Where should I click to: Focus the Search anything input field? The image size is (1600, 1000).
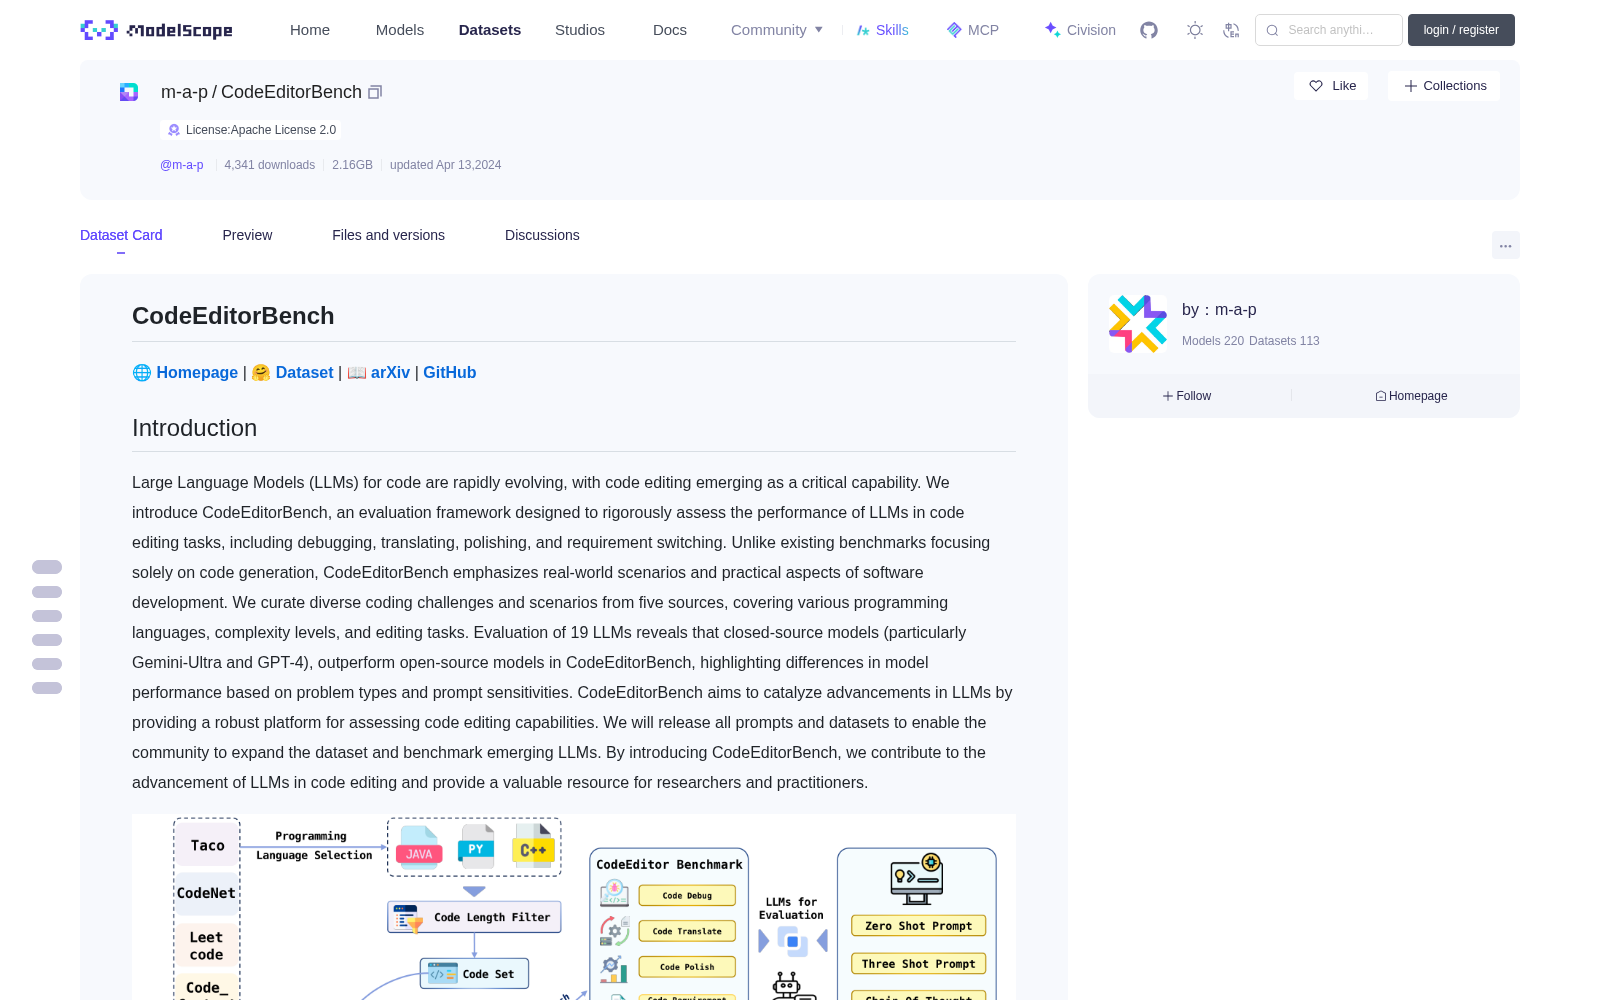coord(1329,30)
